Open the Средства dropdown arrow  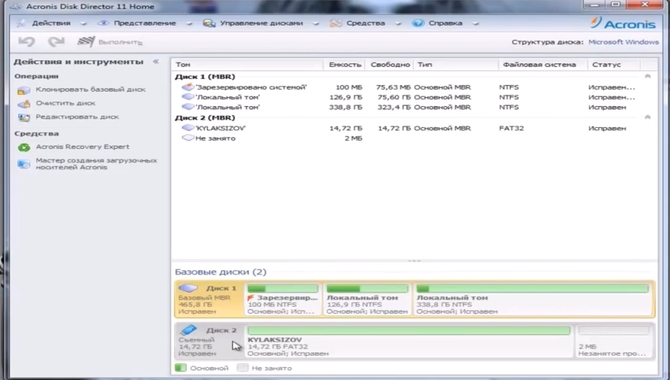(398, 24)
